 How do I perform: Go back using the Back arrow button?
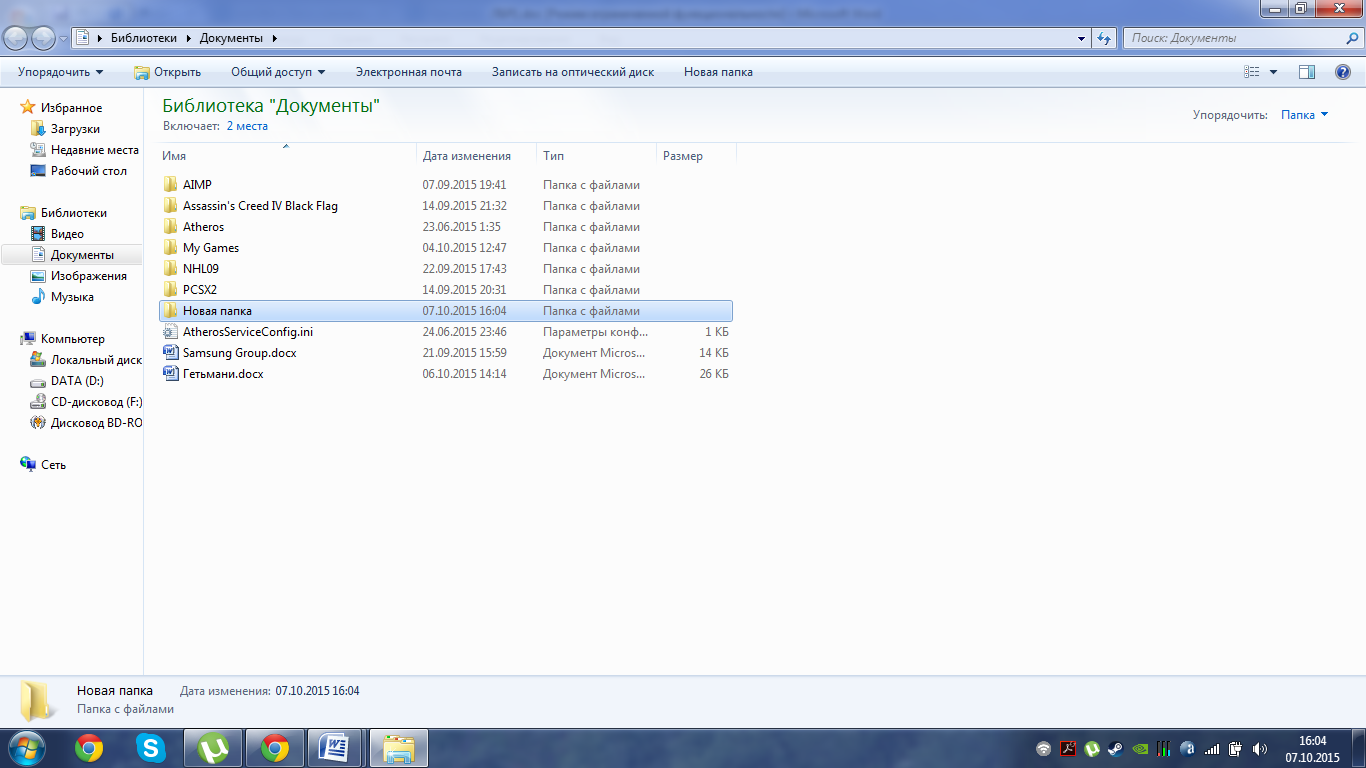(16, 38)
